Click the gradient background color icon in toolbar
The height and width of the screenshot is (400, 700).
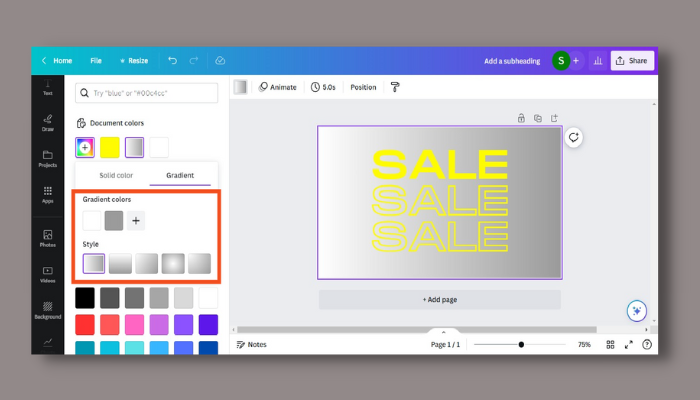pos(240,87)
